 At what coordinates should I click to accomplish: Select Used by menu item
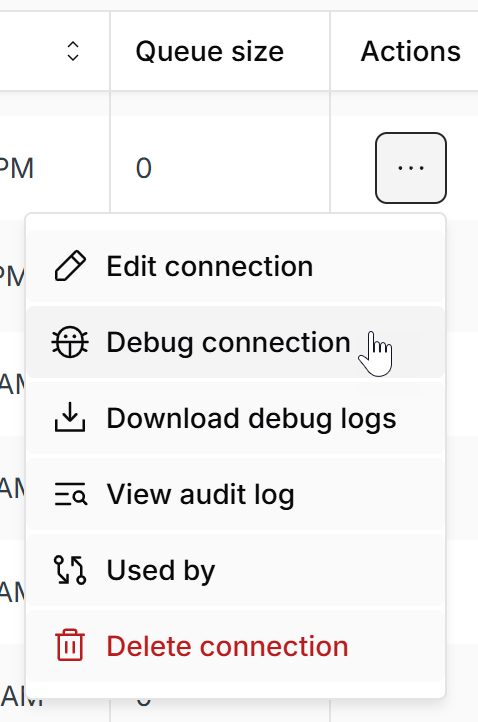click(x=236, y=571)
